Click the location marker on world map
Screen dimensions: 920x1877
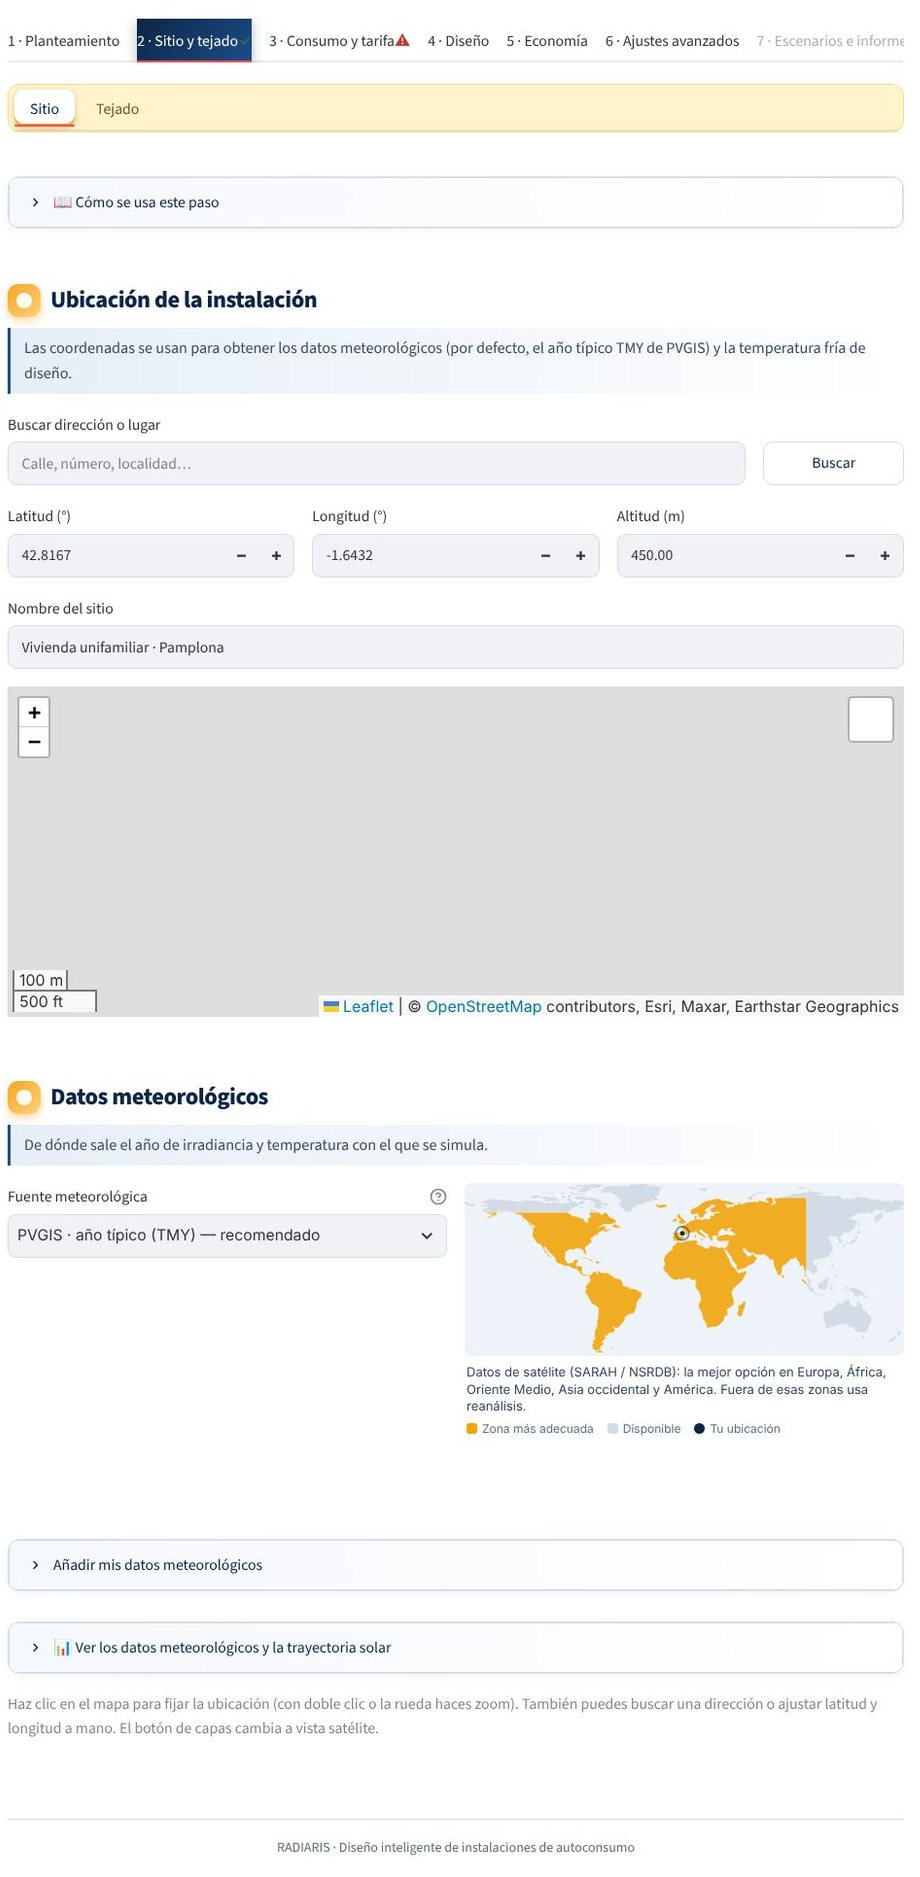click(x=682, y=1233)
